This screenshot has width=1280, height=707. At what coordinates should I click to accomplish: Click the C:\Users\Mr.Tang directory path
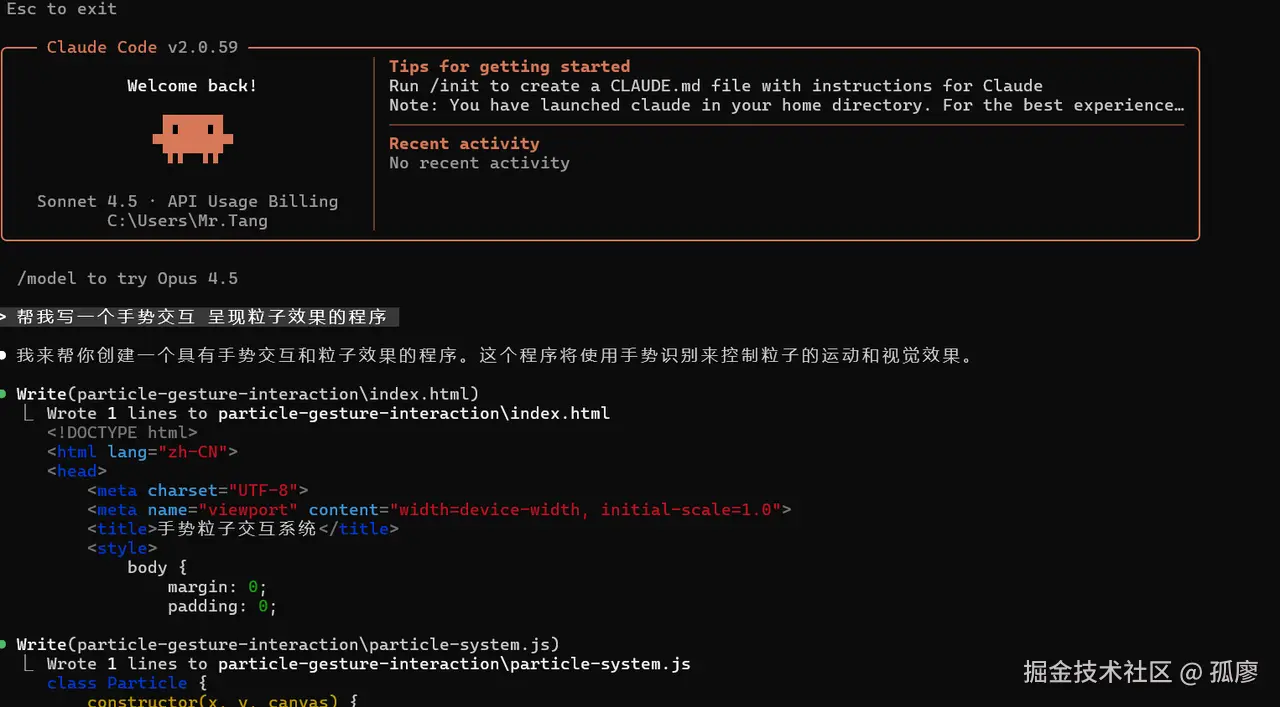point(187,221)
